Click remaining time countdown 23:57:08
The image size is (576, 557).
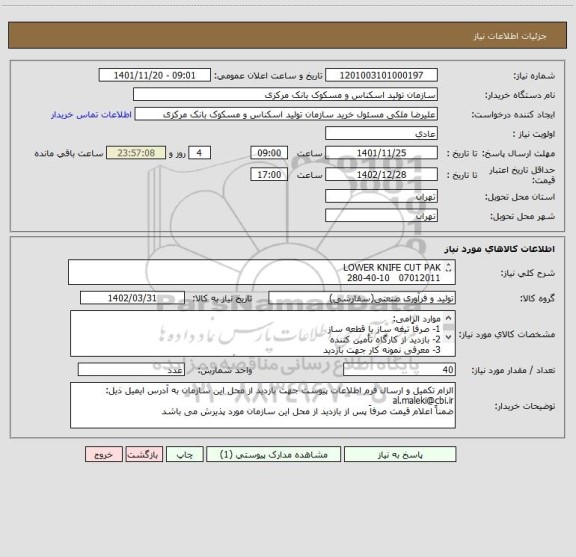coord(136,153)
